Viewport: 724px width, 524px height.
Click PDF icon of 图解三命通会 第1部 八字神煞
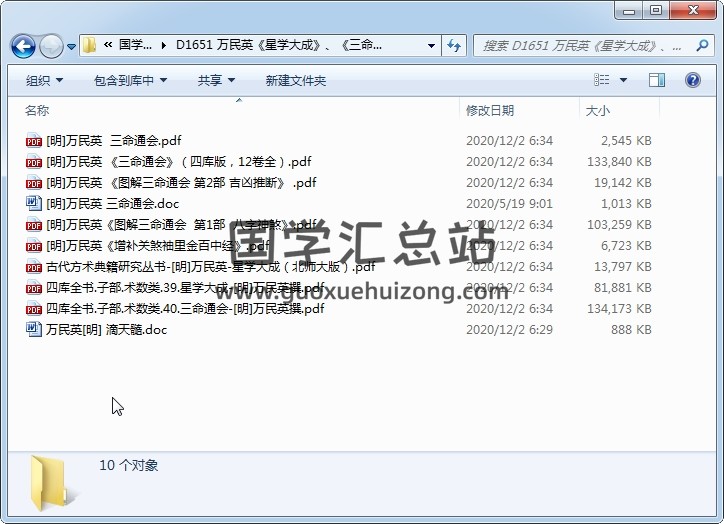tap(34, 225)
